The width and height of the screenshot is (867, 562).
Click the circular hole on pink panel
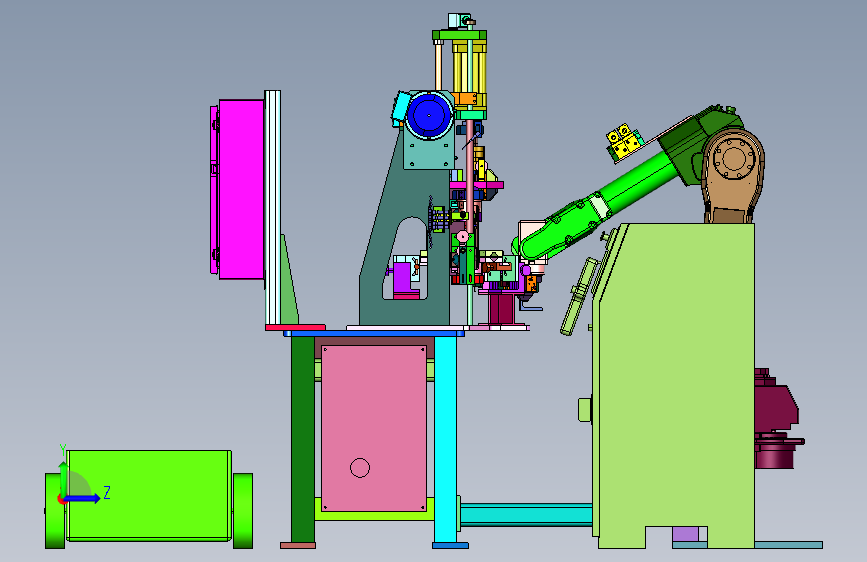click(x=360, y=468)
